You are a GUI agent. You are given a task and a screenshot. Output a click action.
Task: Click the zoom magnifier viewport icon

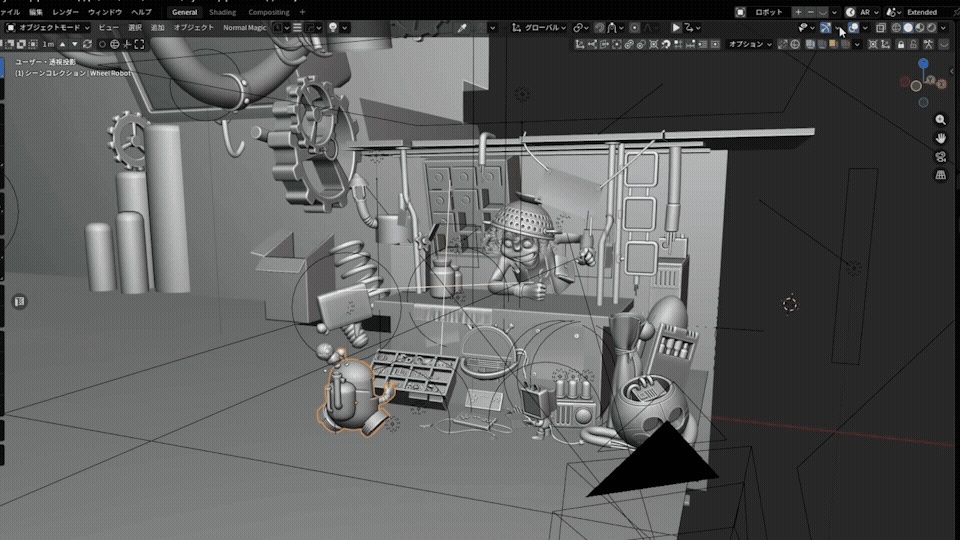940,120
